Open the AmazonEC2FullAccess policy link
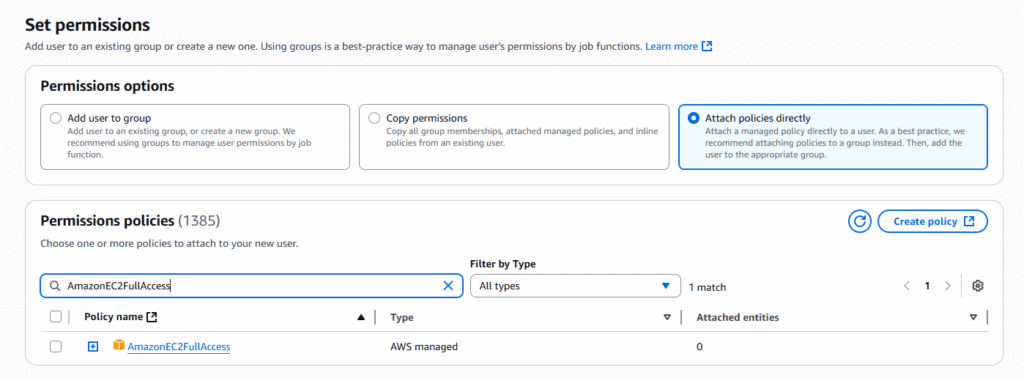Image resolution: width=1024 pixels, height=378 pixels. (179, 347)
